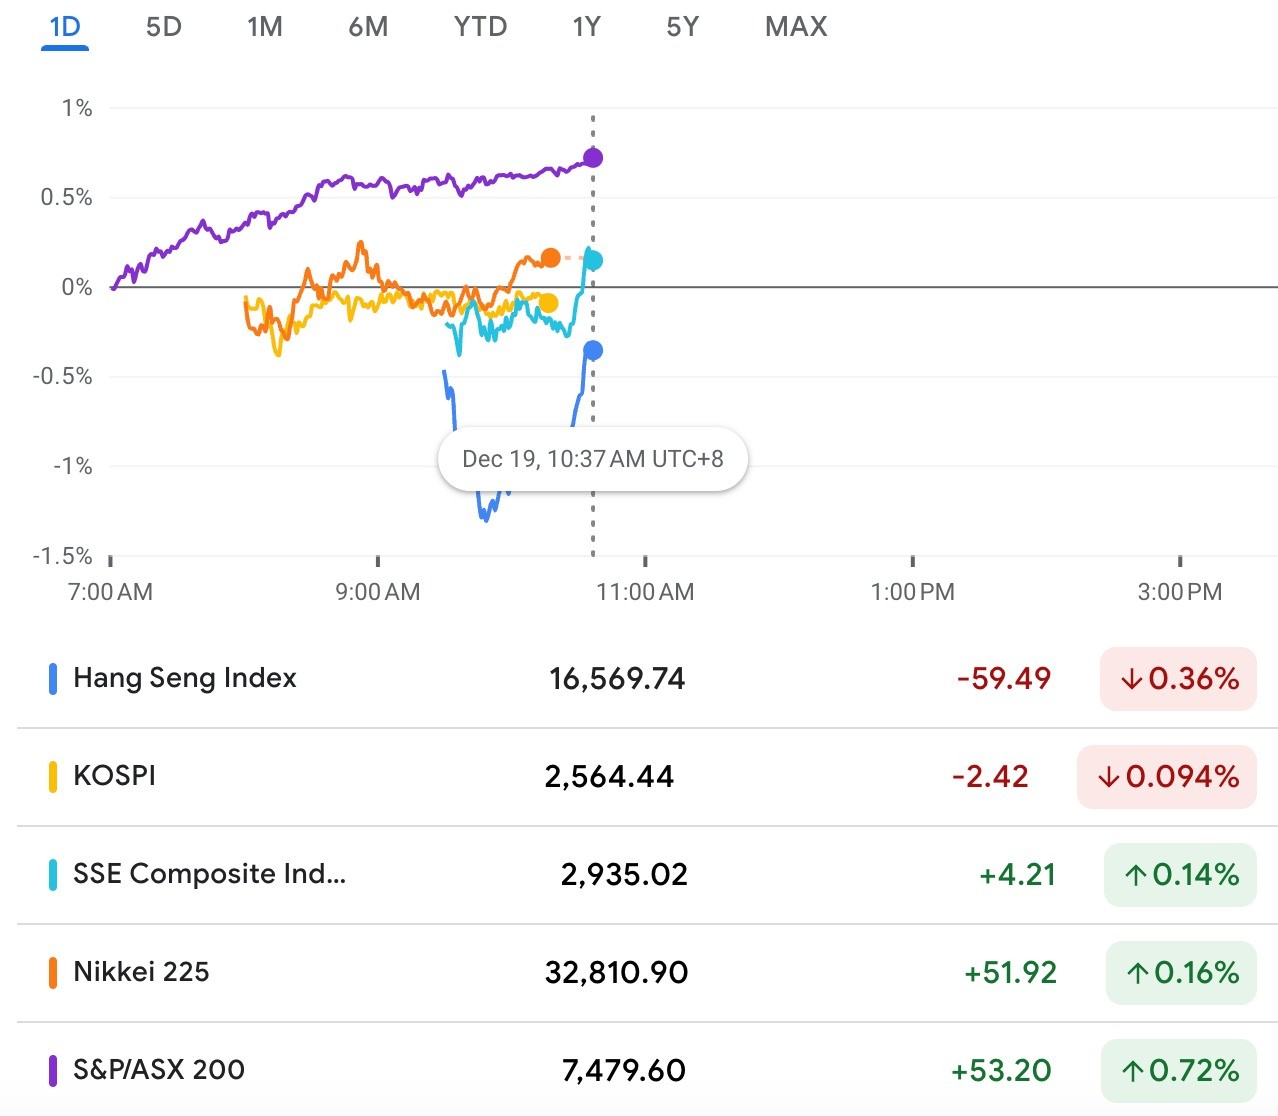The height and width of the screenshot is (1116, 1278).
Task: Open the 6M time range tab
Action: pyautogui.click(x=368, y=26)
